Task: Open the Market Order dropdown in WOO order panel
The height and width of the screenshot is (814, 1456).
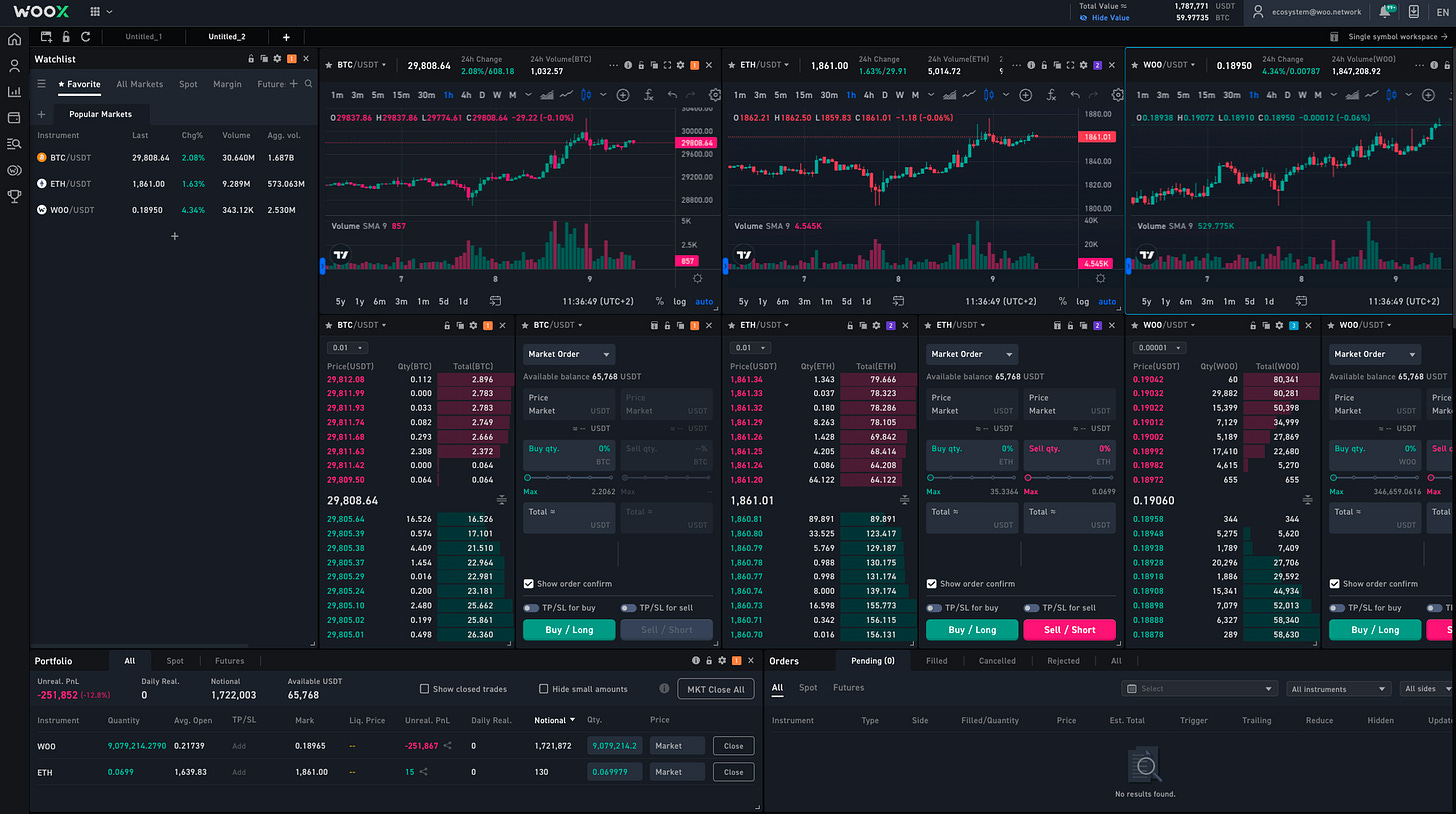Action: [1375, 354]
